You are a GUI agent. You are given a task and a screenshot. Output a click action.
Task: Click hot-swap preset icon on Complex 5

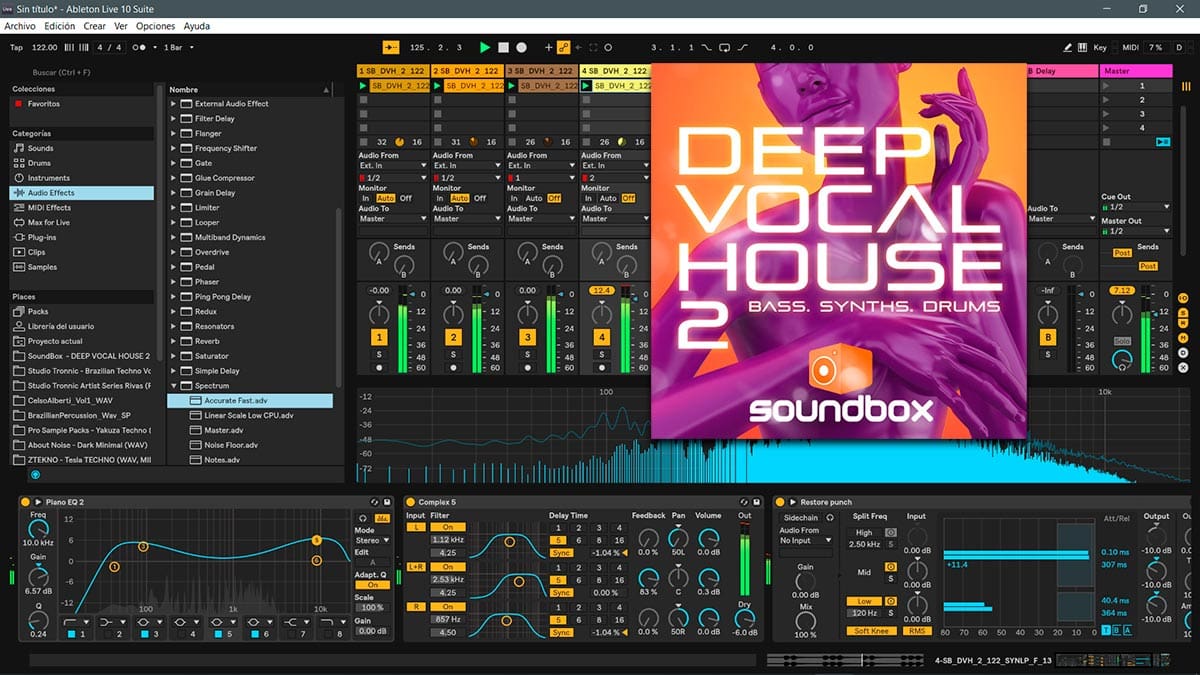point(744,501)
